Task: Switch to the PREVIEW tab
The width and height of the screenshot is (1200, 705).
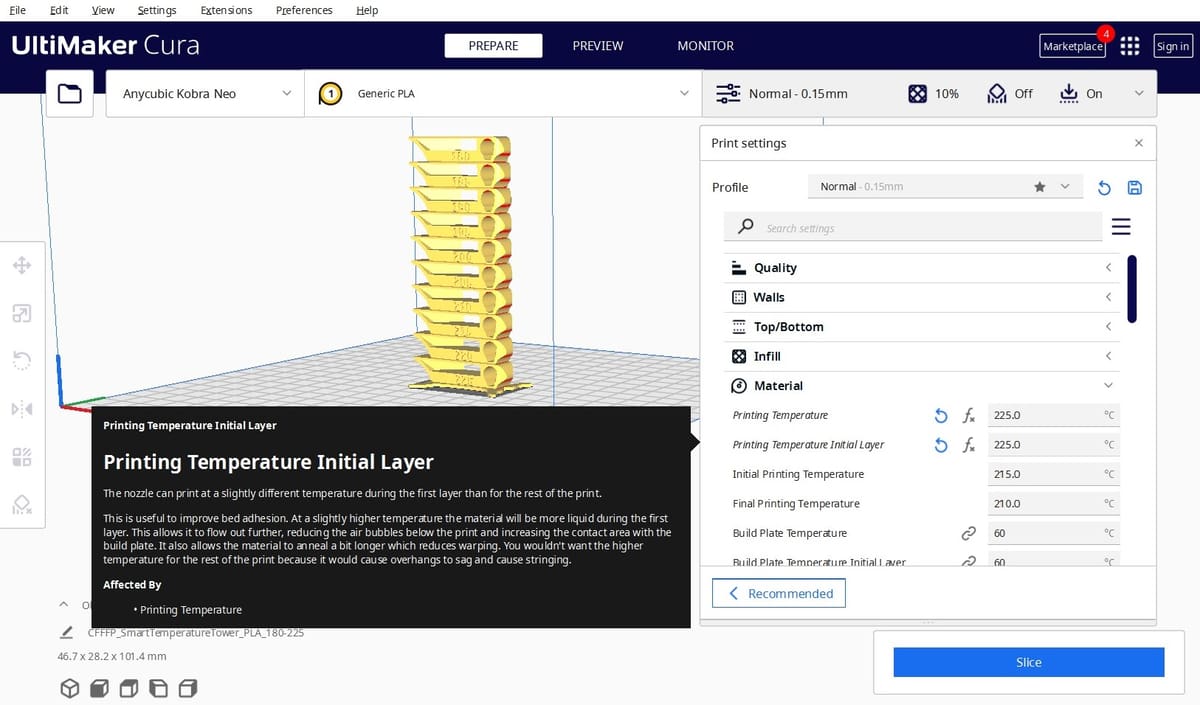Action: [597, 46]
